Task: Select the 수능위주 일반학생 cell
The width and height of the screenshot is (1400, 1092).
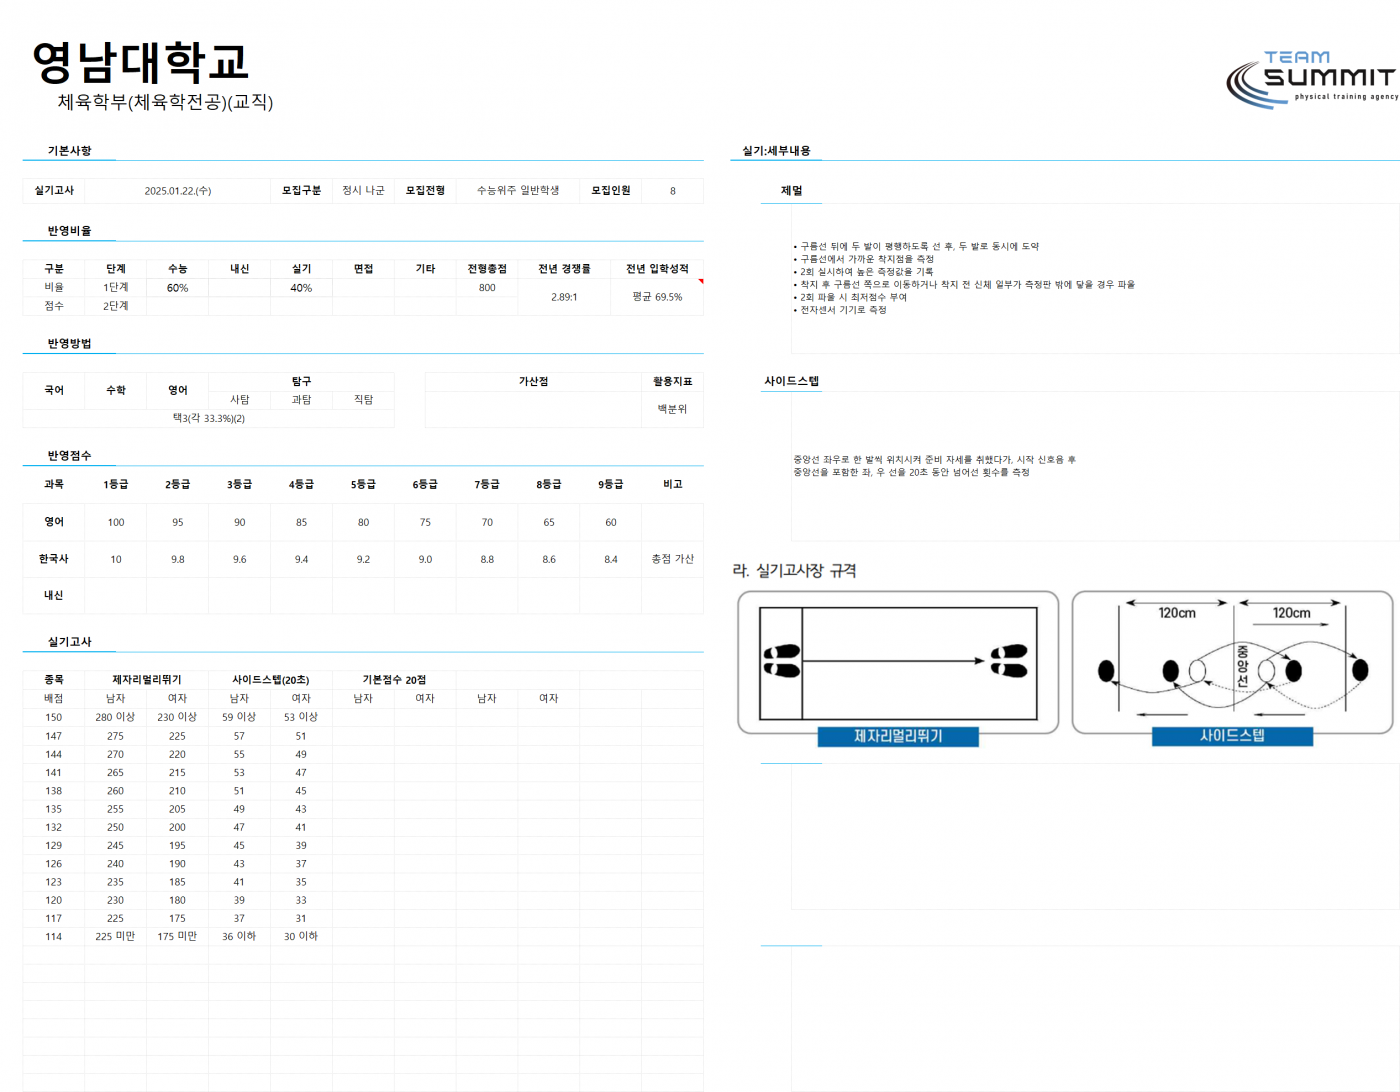Action: 518,190
